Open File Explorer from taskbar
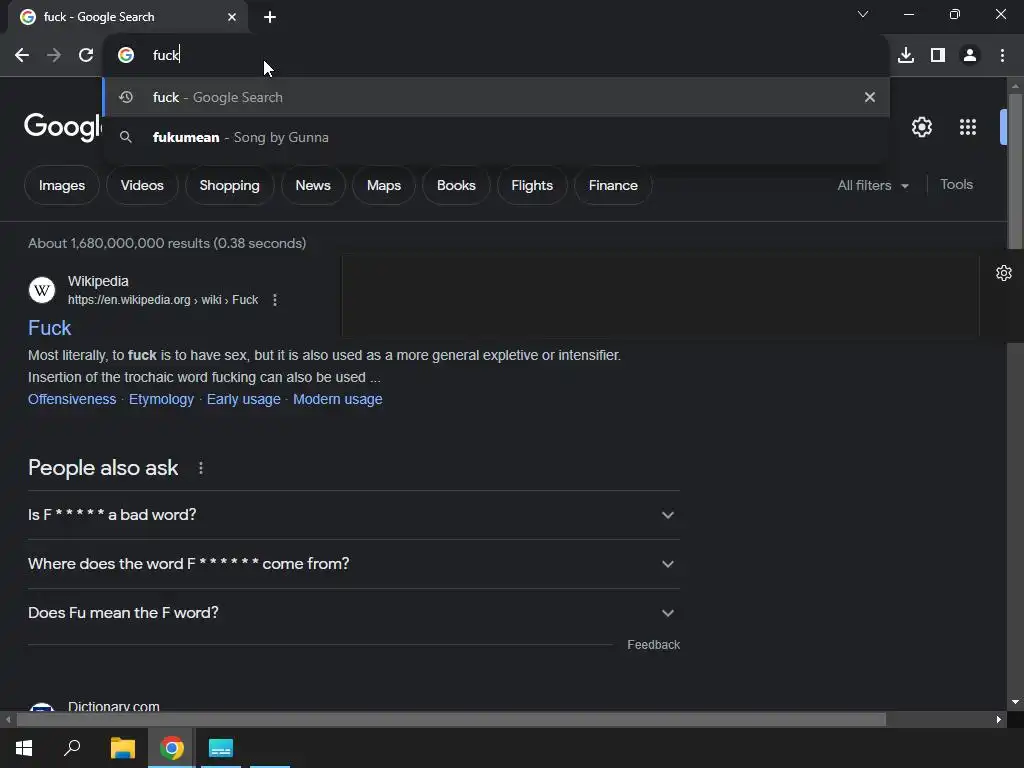The width and height of the screenshot is (1024, 768). pos(123,748)
